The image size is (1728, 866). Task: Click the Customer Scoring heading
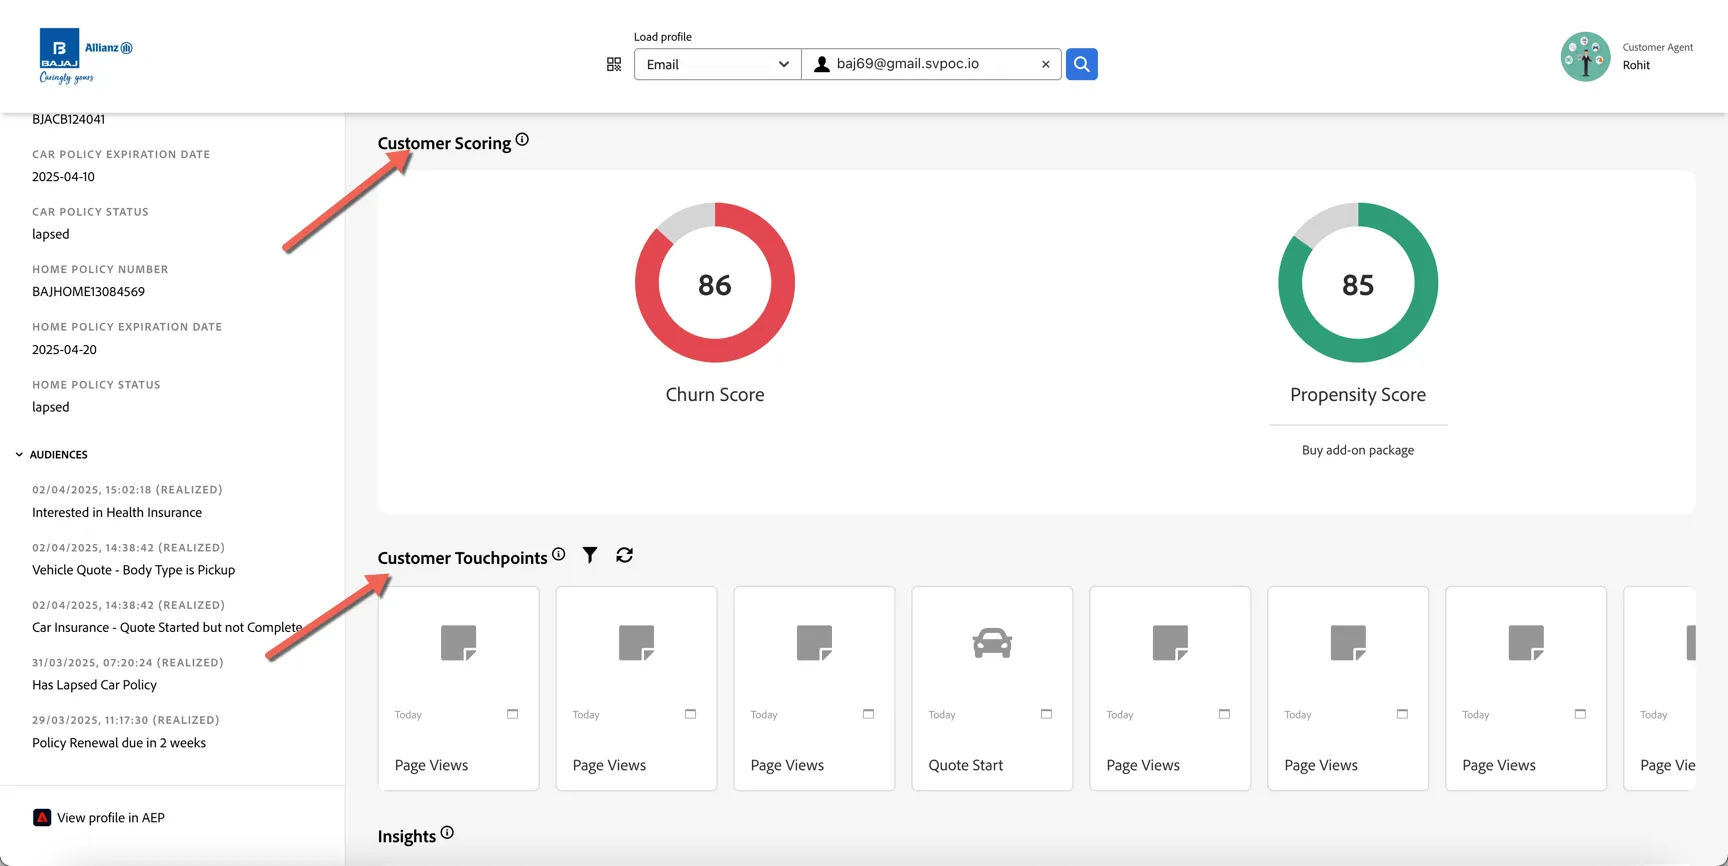pyautogui.click(x=444, y=143)
